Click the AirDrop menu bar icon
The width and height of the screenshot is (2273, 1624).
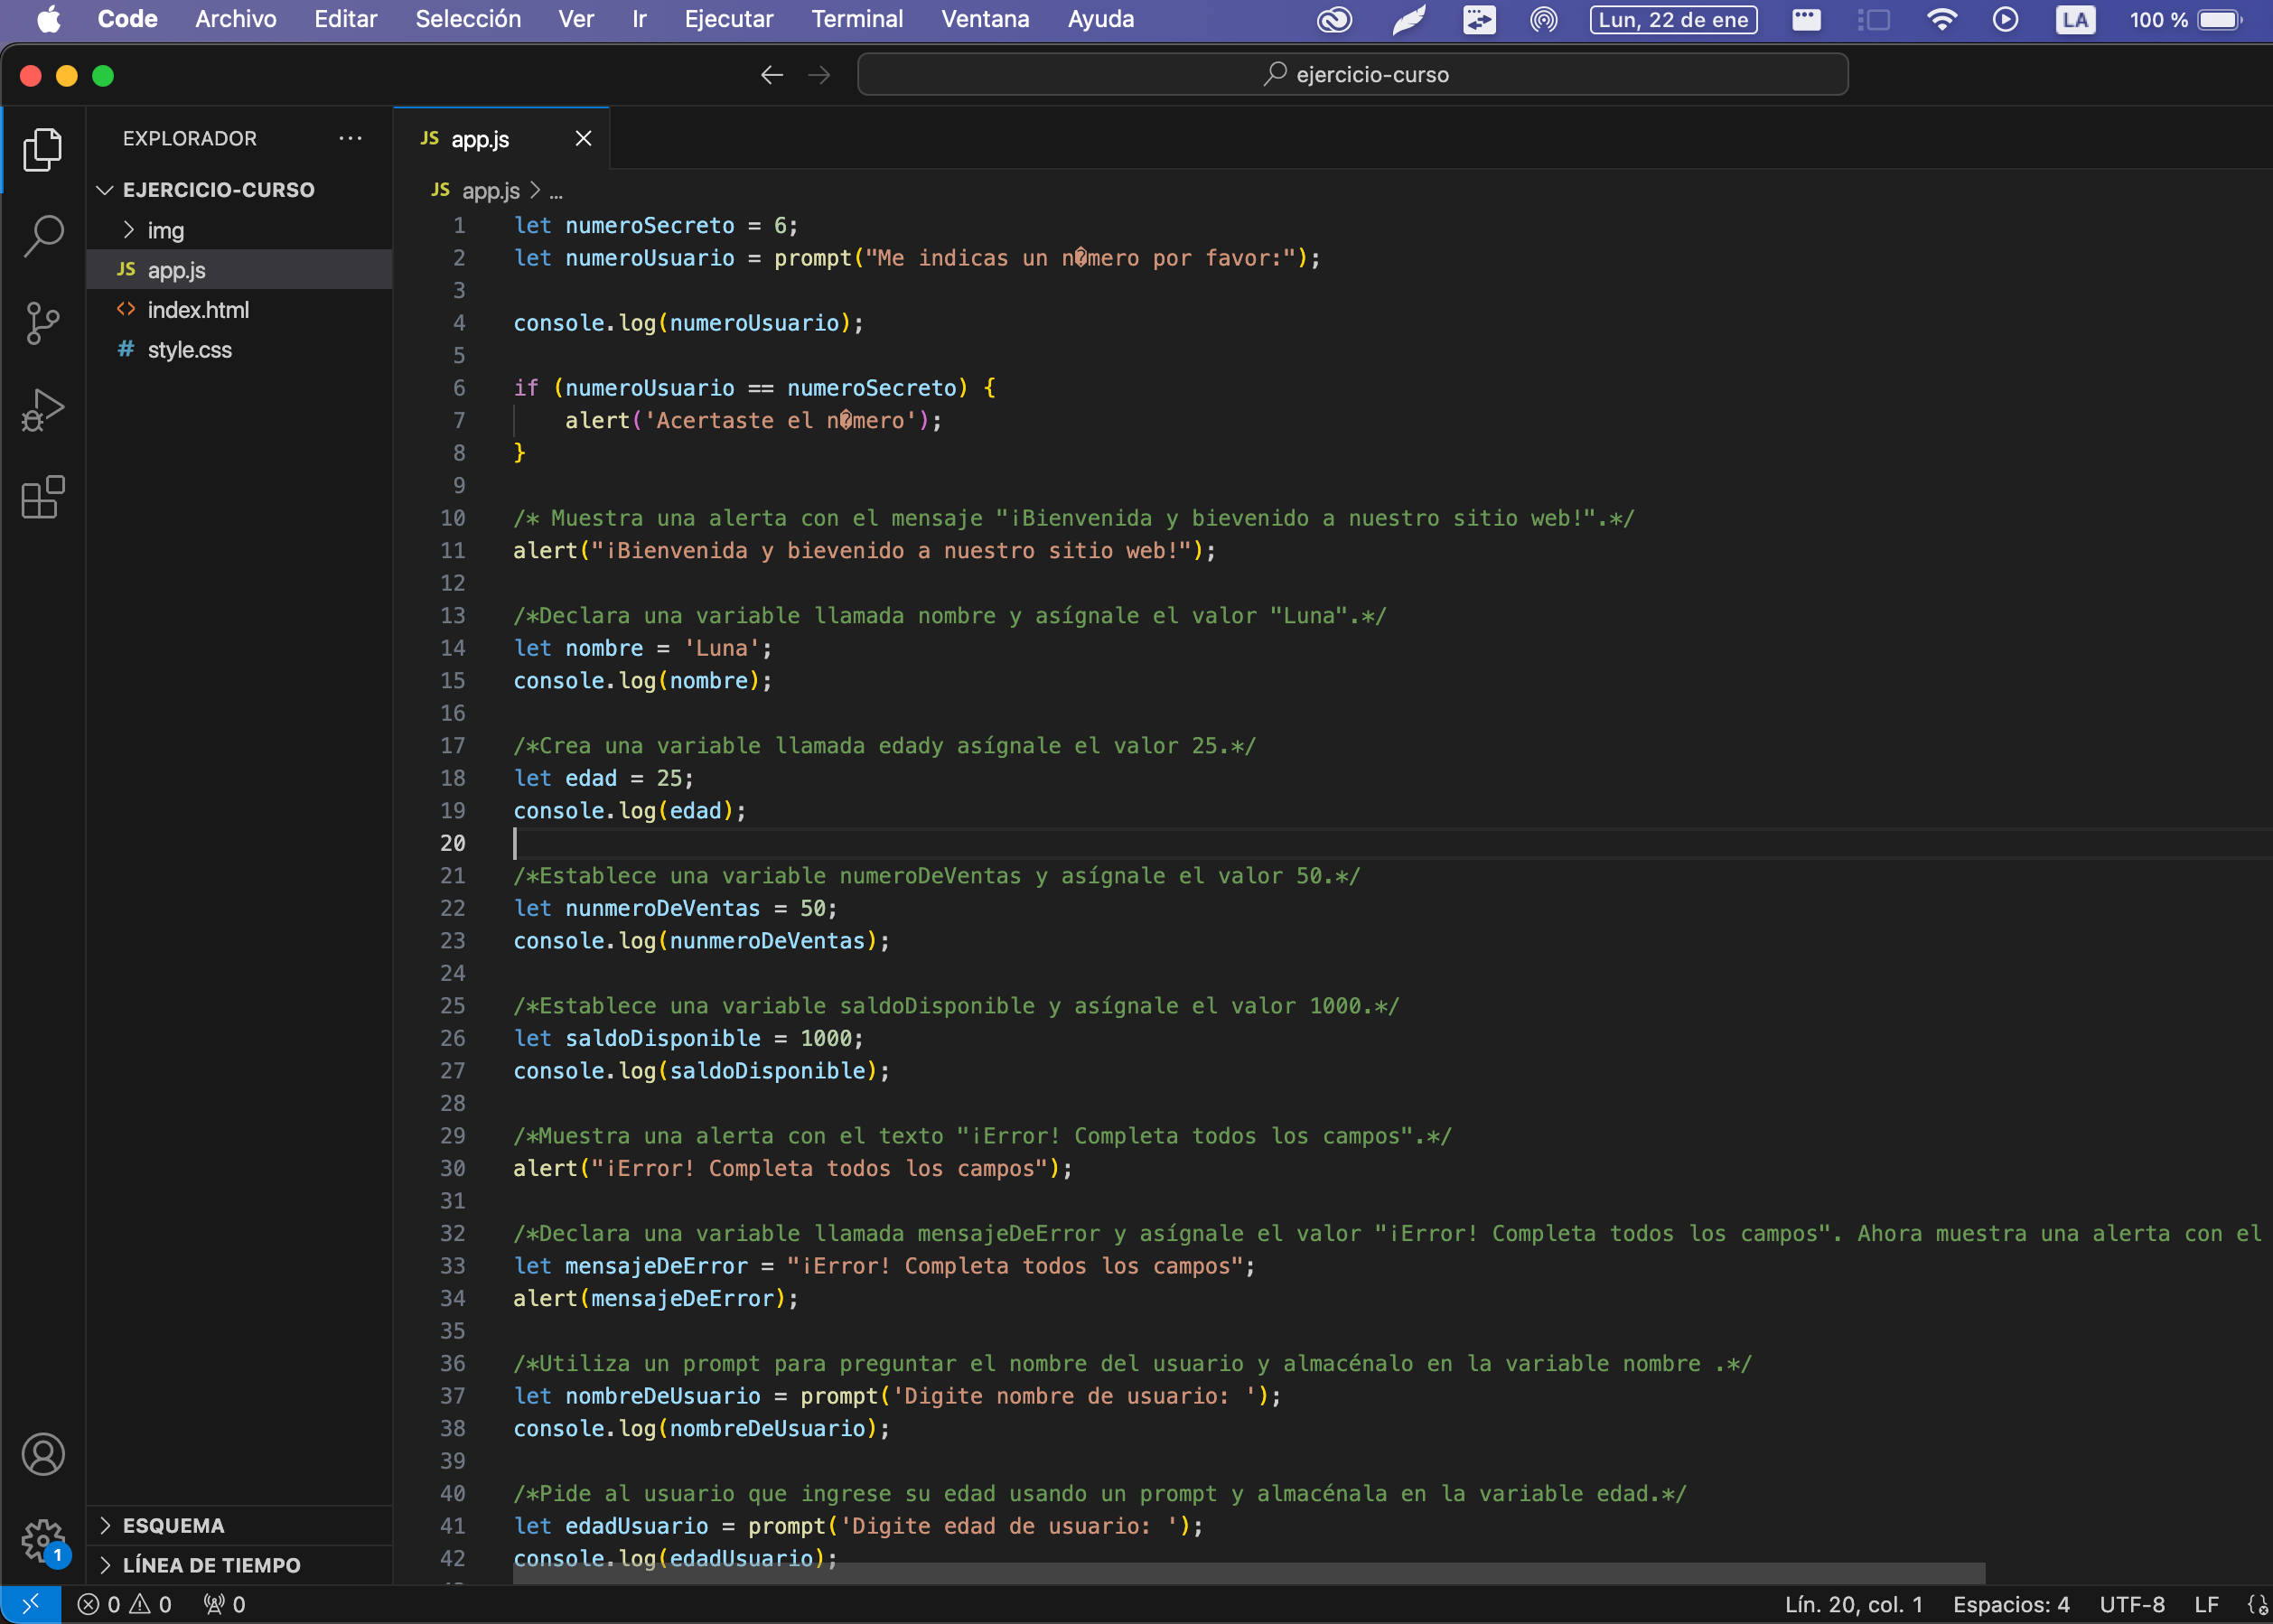tap(1544, 19)
